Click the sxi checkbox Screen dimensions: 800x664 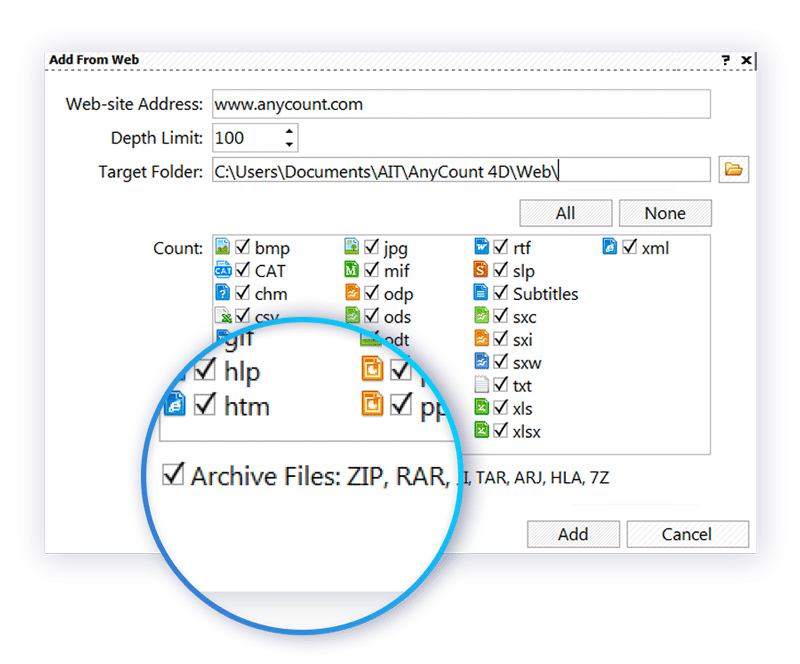click(501, 338)
